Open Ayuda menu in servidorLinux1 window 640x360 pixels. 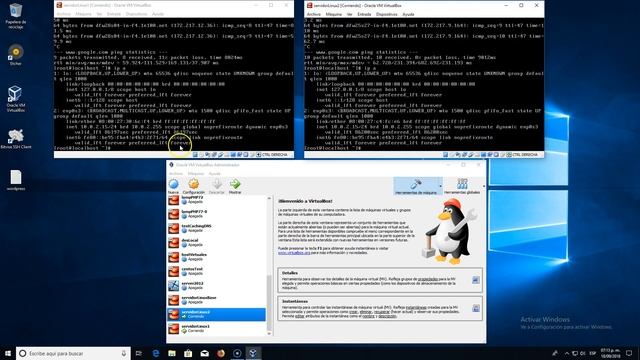click(158, 14)
